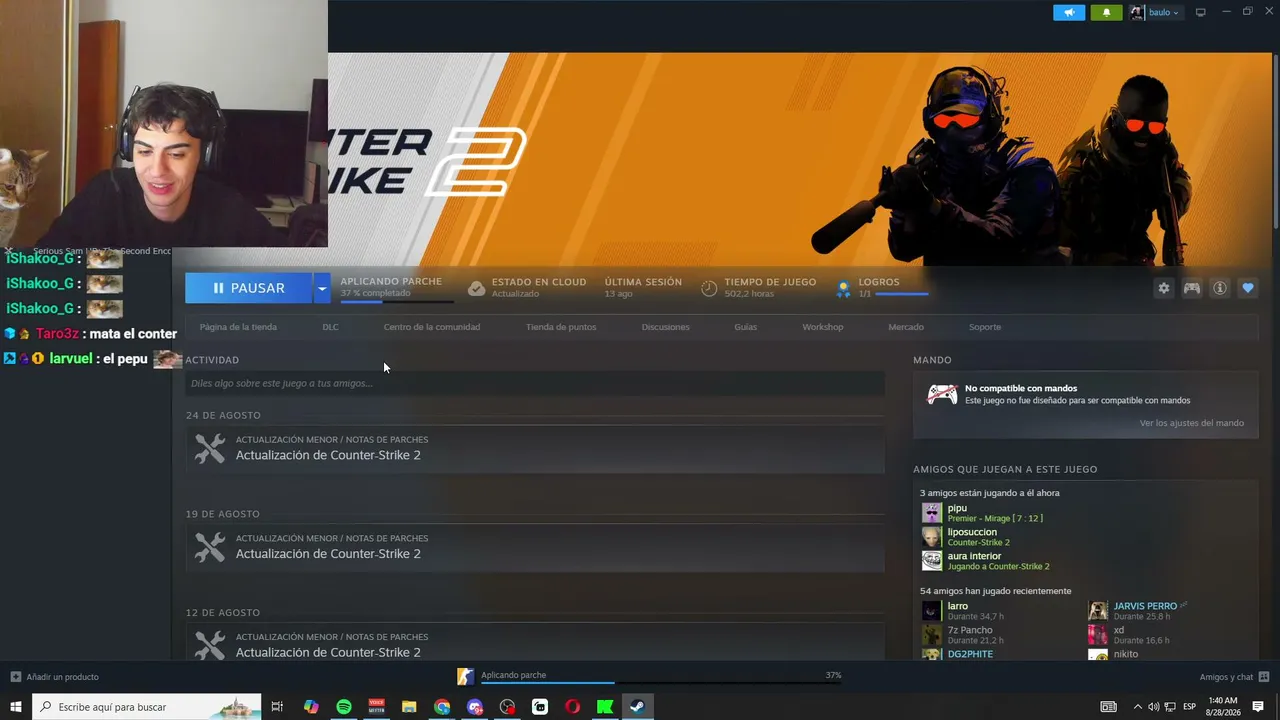Open the DLC tab

point(330,327)
